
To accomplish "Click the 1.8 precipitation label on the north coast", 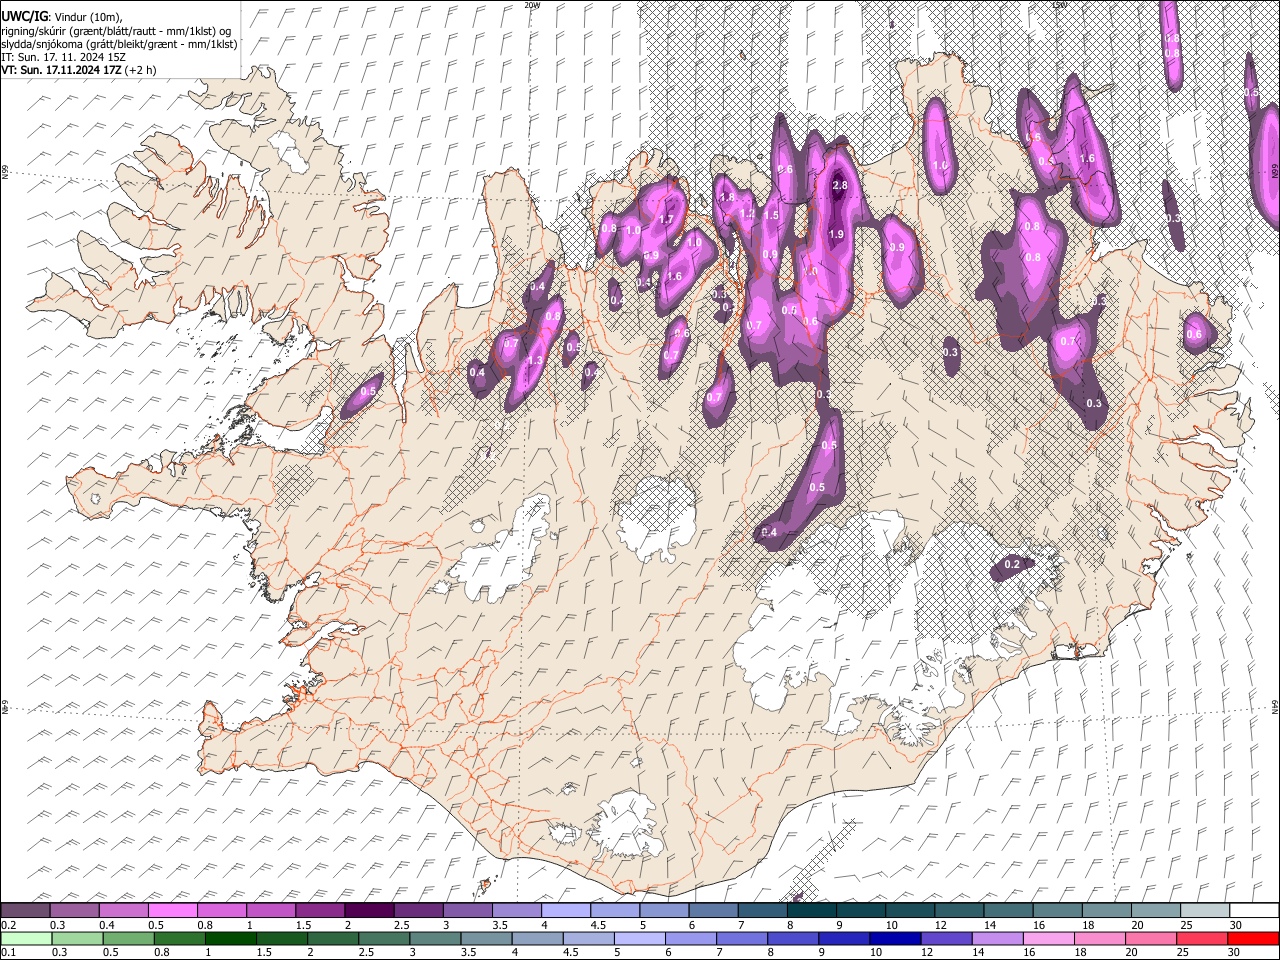I will pos(728,198).
